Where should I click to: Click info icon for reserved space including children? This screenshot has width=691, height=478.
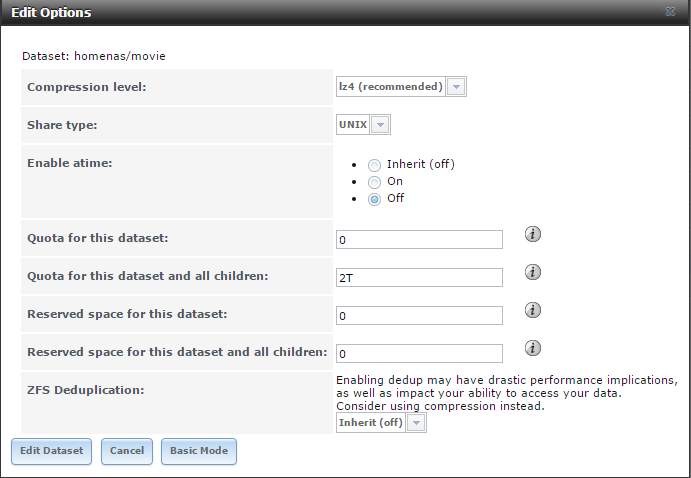tap(533, 348)
